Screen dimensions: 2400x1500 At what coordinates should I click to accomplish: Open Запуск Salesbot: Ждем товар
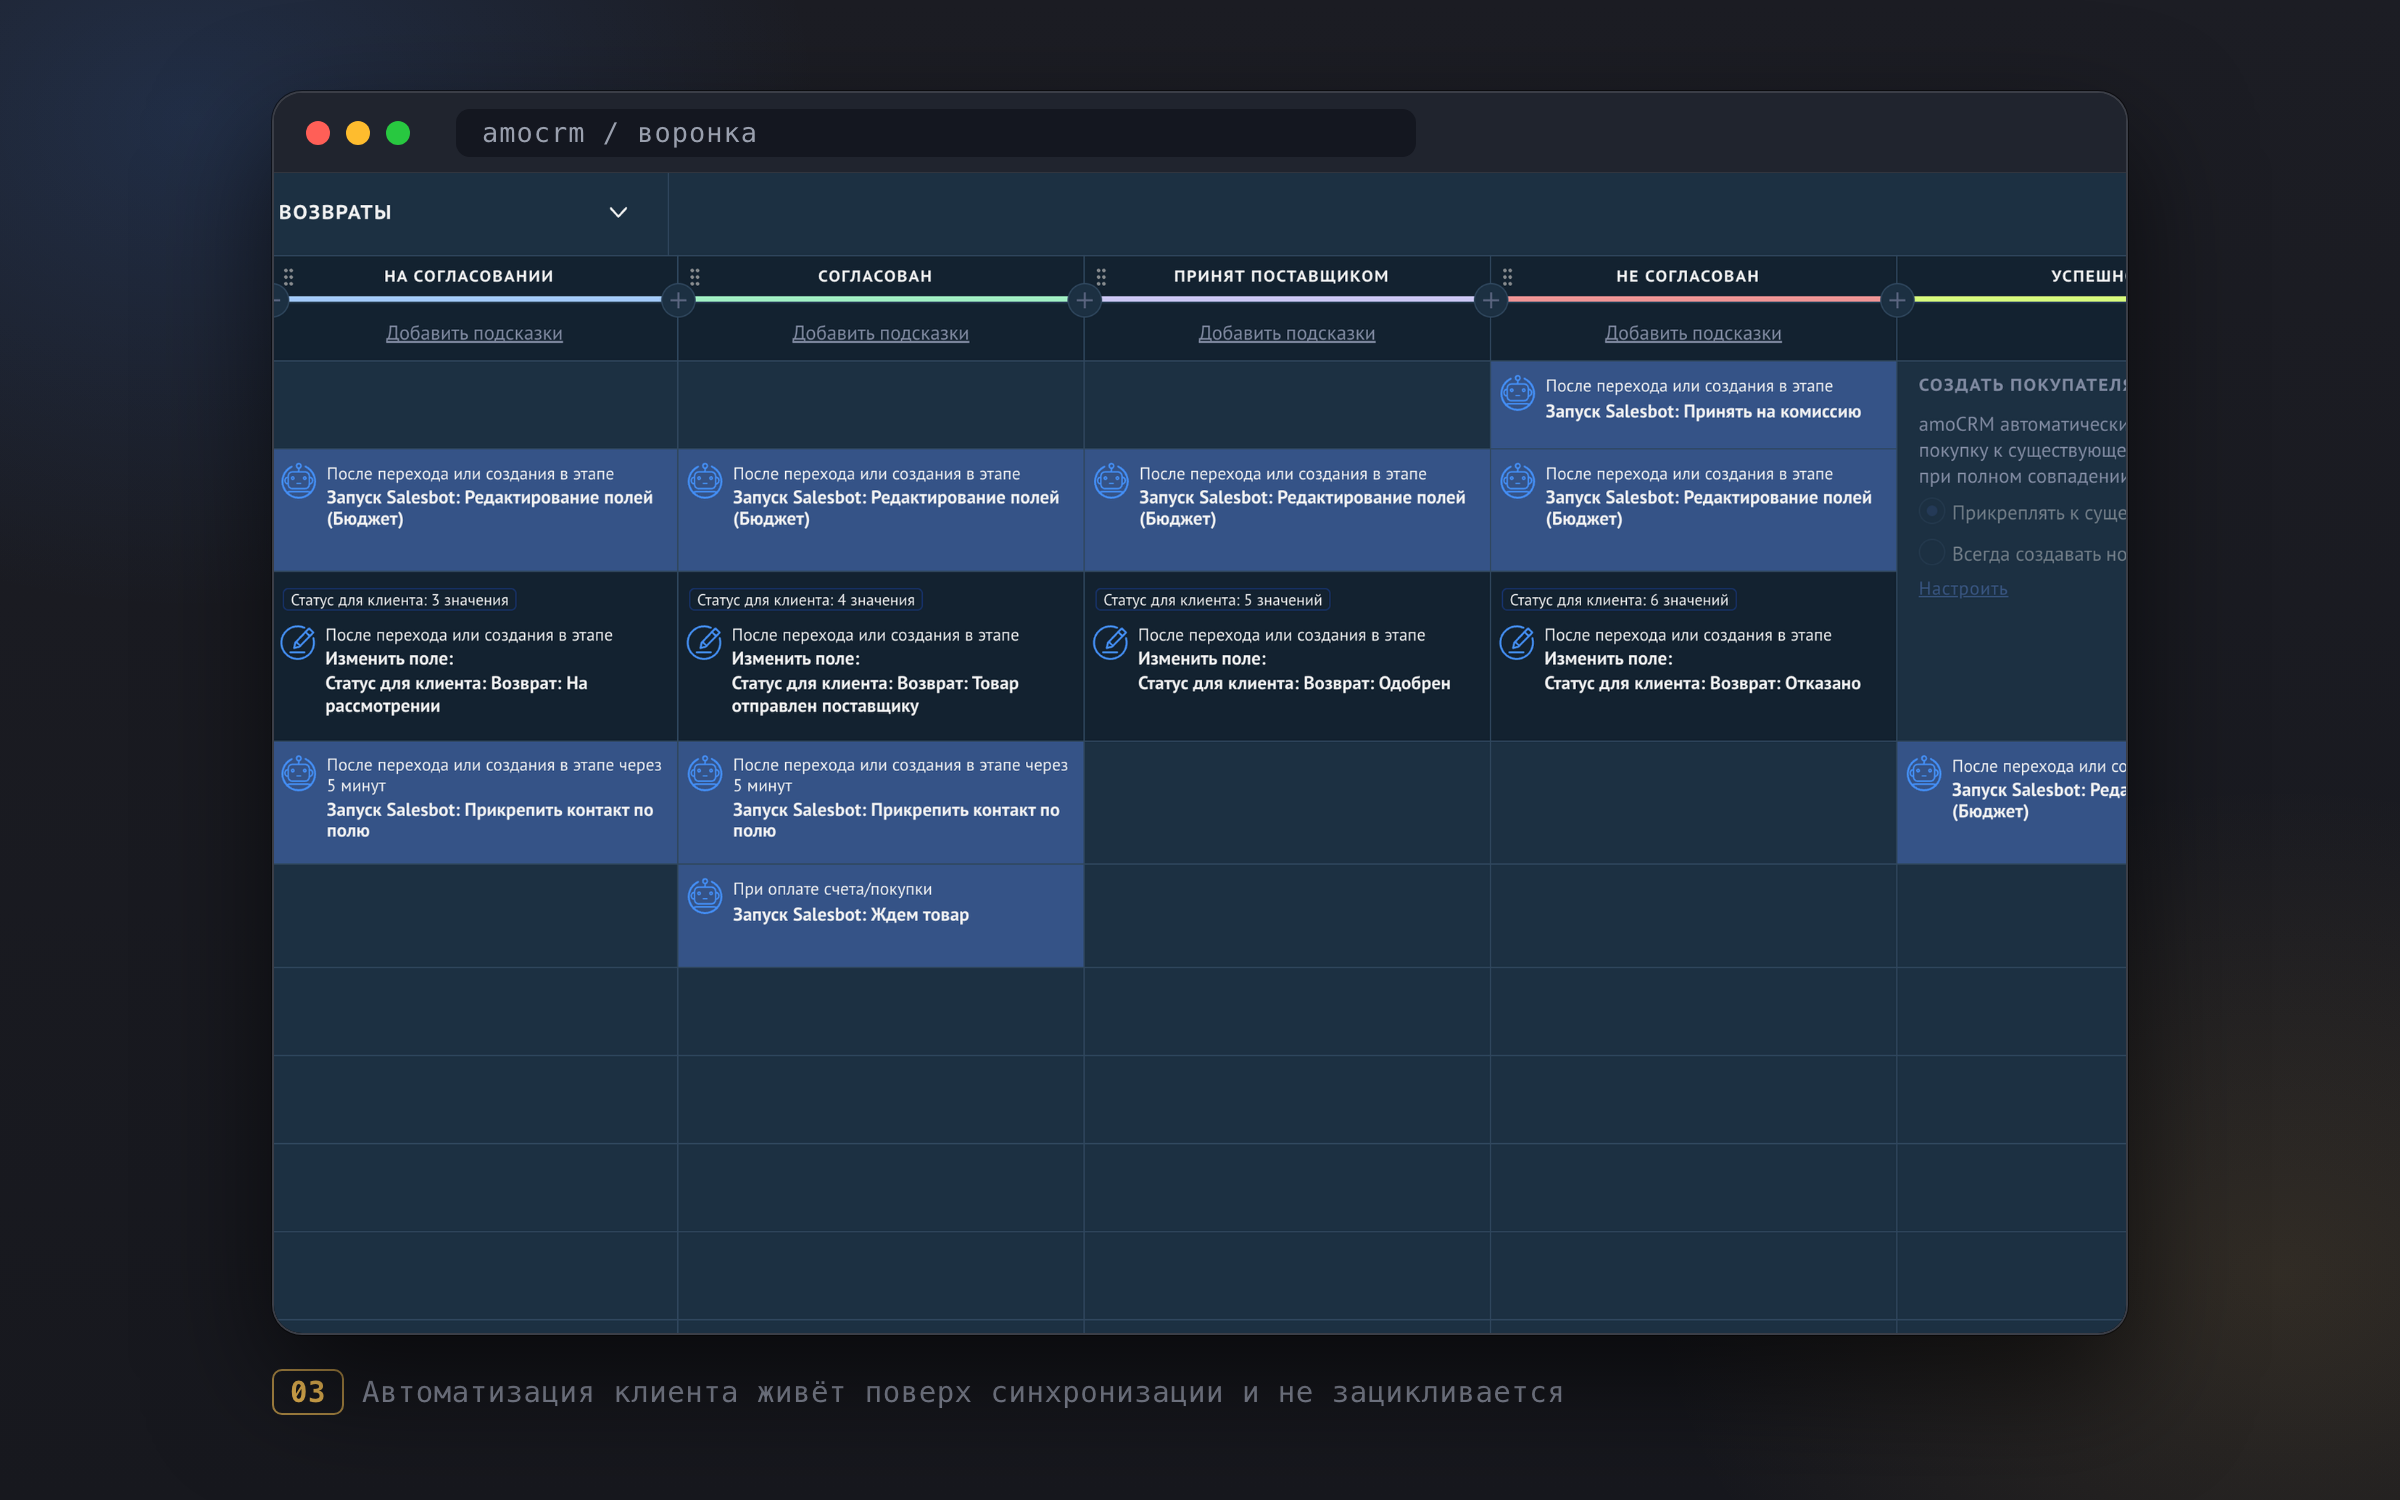[850, 915]
